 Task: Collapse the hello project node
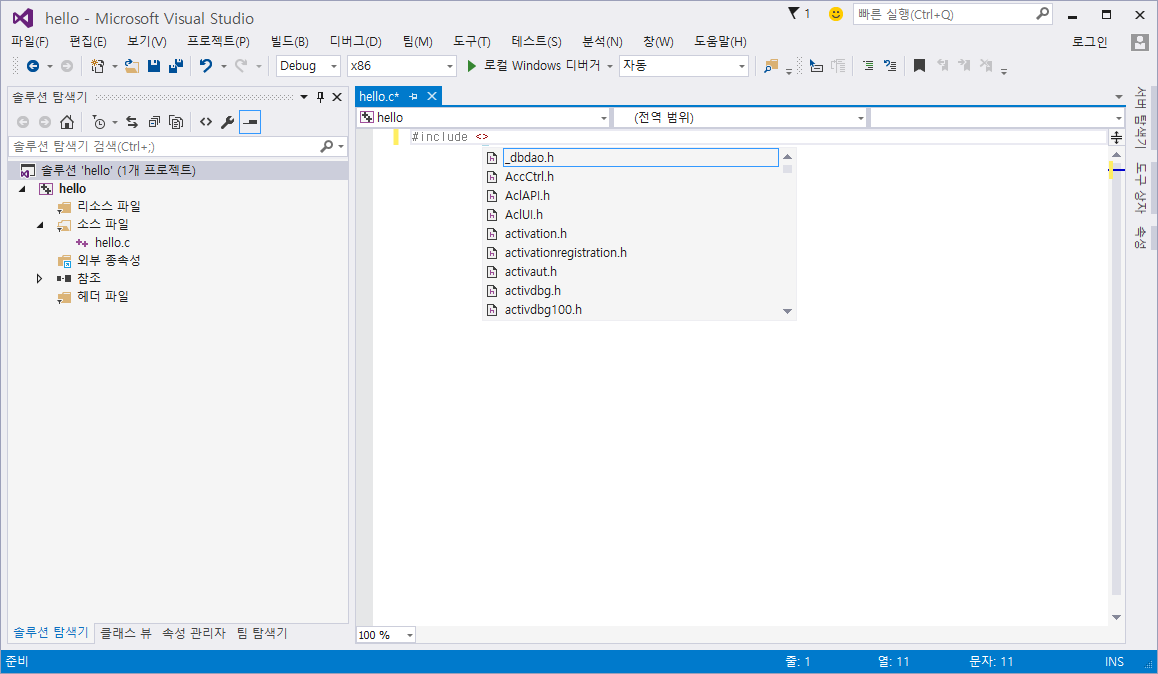22,189
